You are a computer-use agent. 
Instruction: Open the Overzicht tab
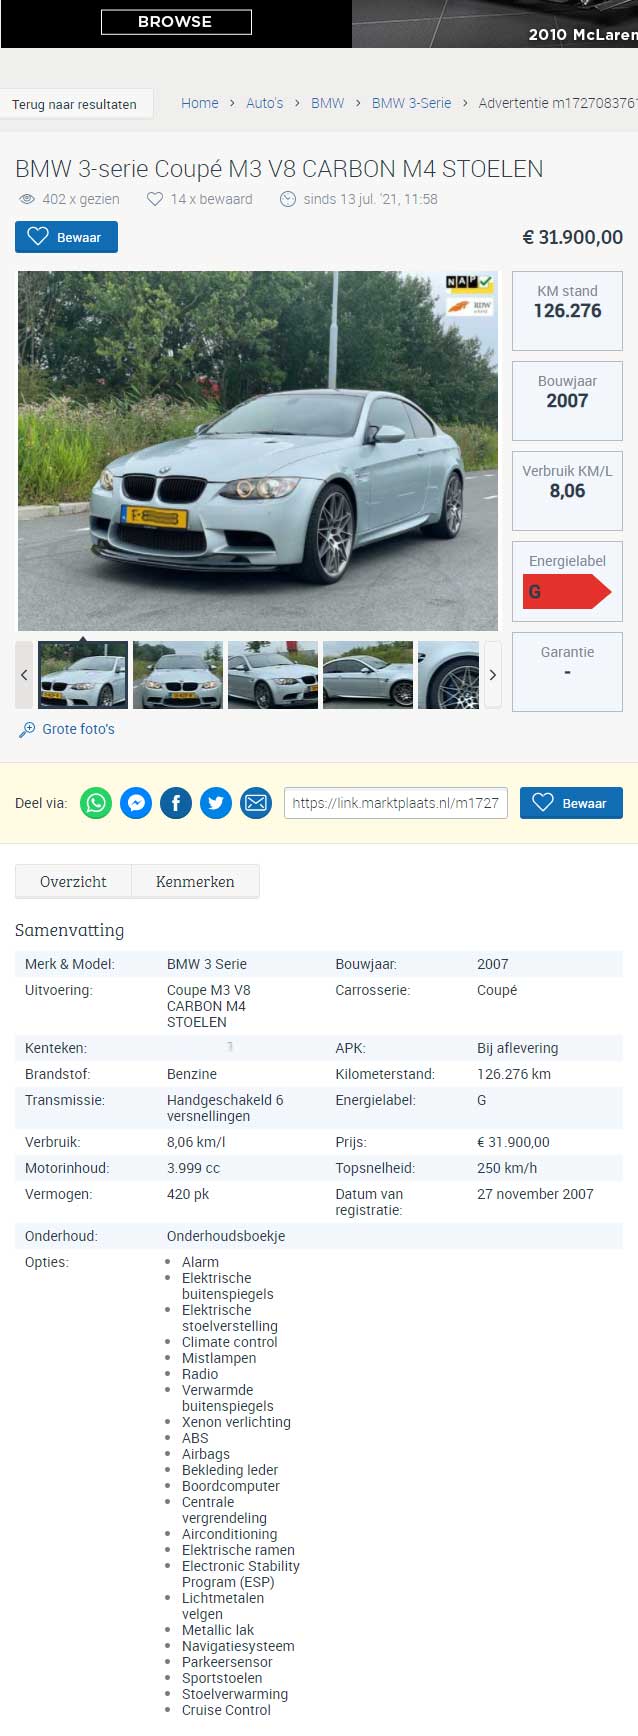click(73, 882)
